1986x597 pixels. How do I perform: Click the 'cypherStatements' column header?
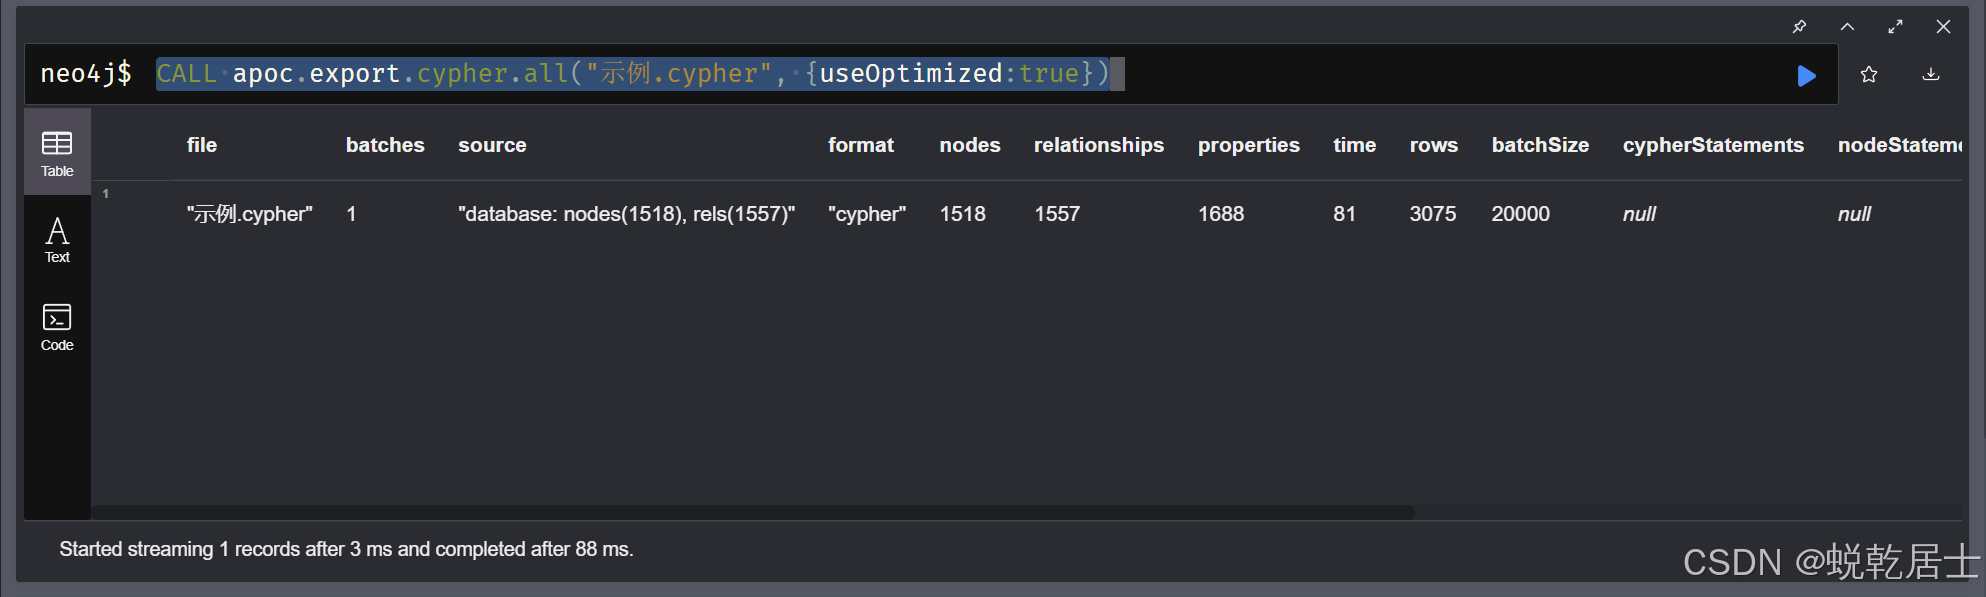[x=1713, y=145]
